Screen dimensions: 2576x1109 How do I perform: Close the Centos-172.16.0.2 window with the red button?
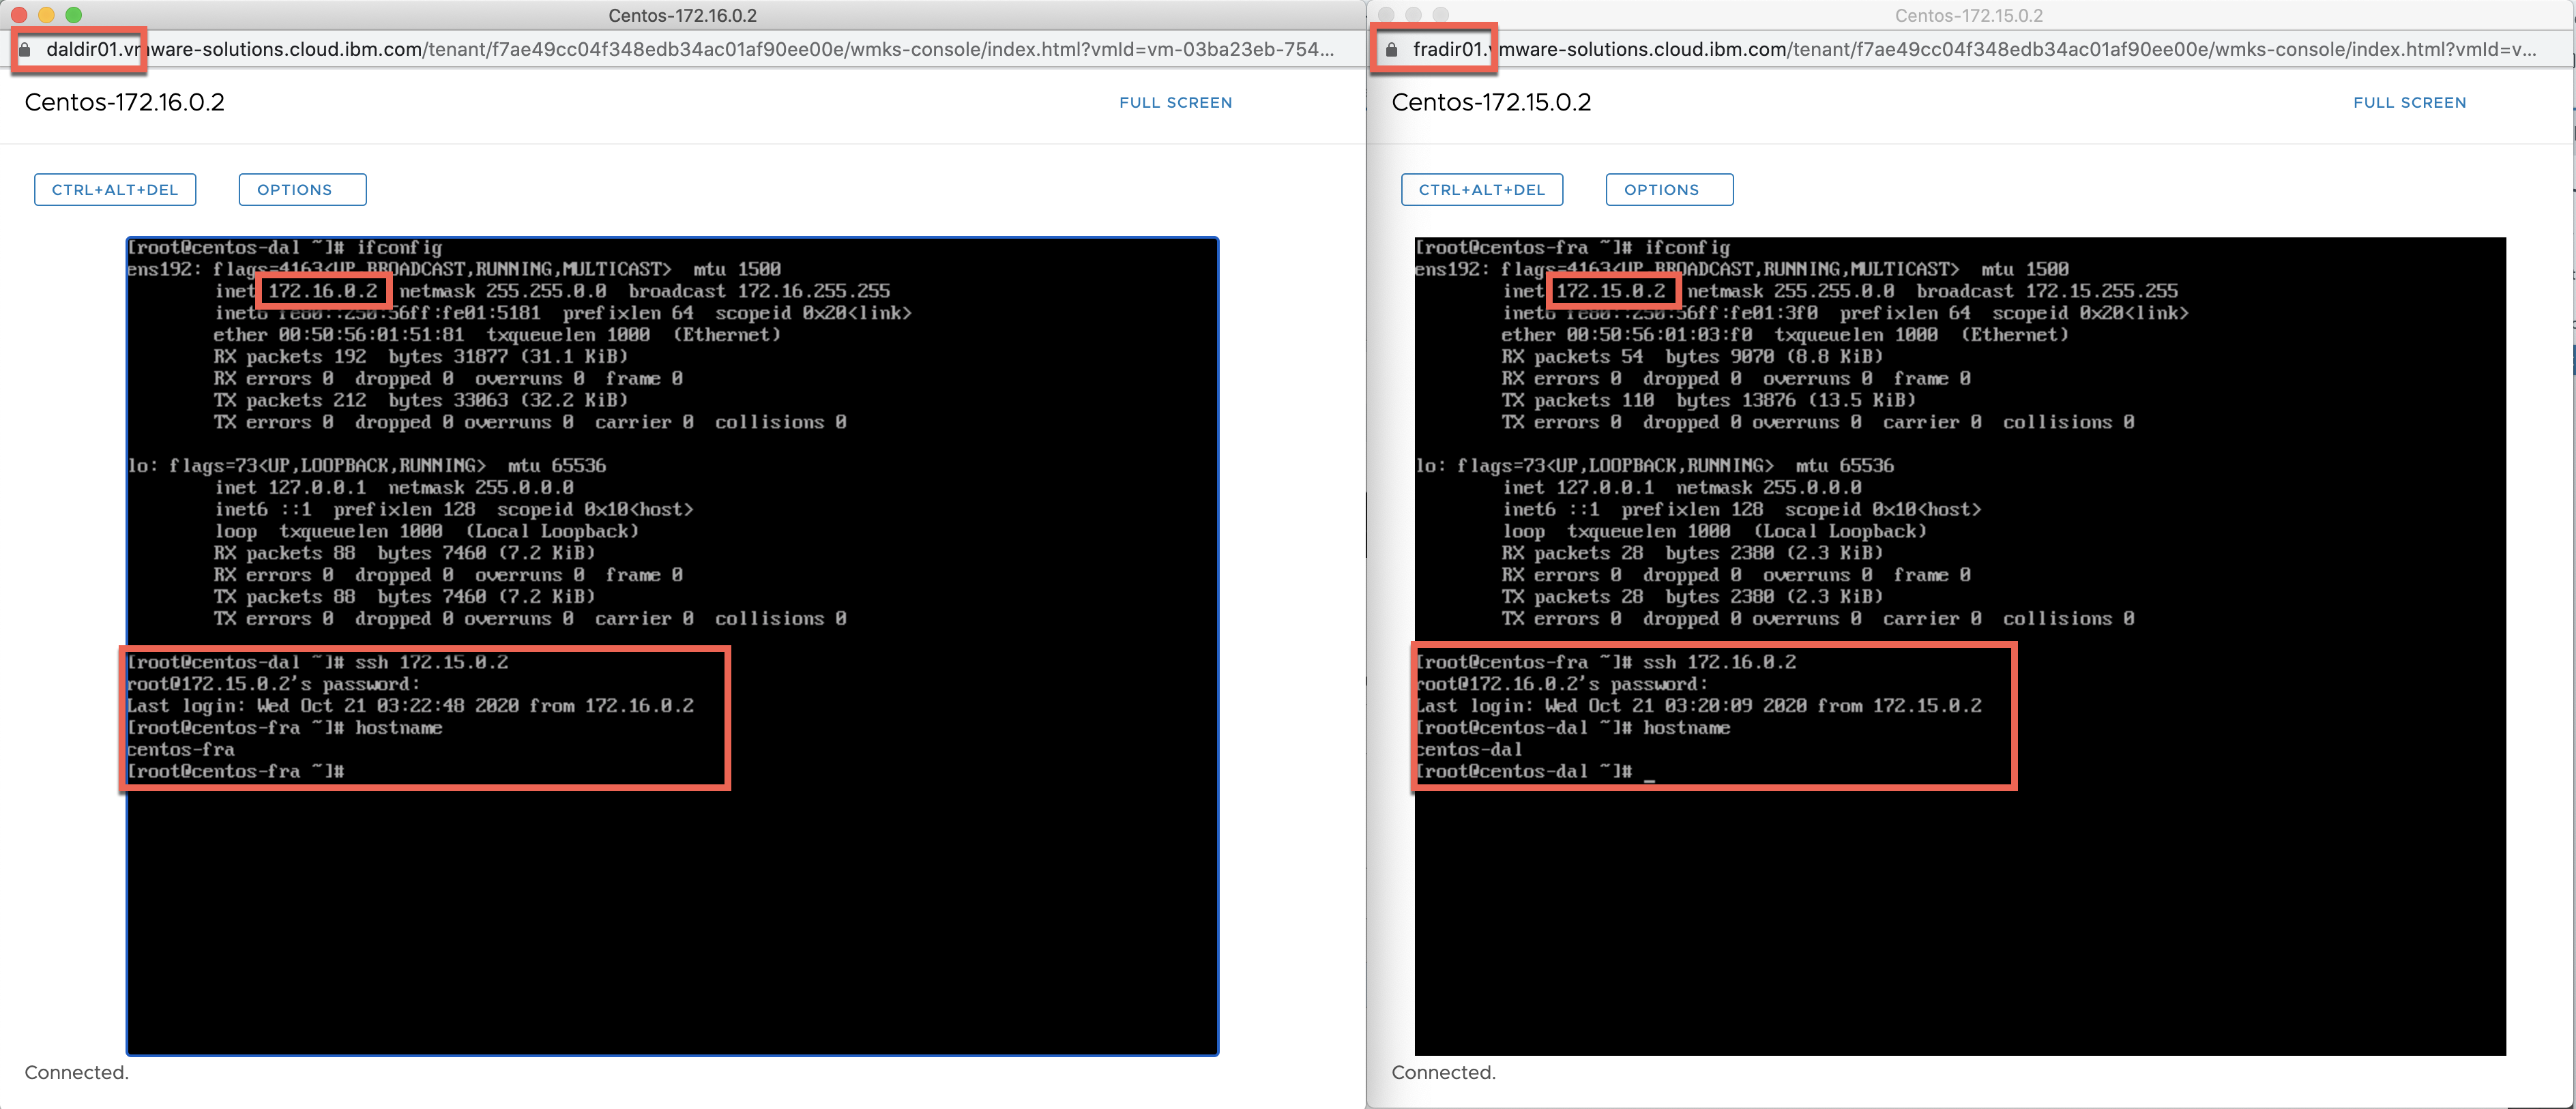click(19, 15)
